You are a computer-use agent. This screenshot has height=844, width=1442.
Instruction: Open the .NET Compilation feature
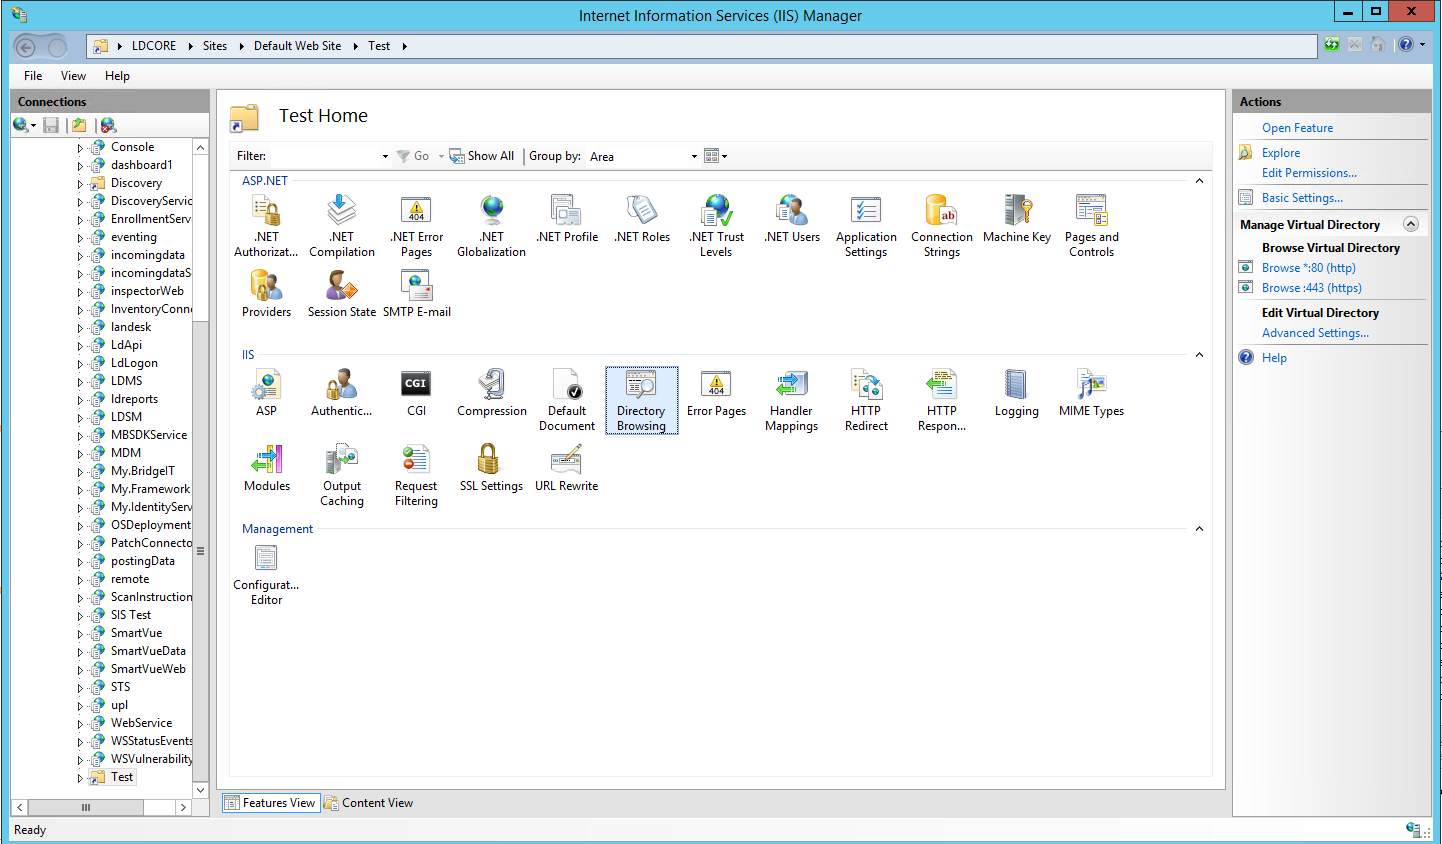tap(342, 226)
